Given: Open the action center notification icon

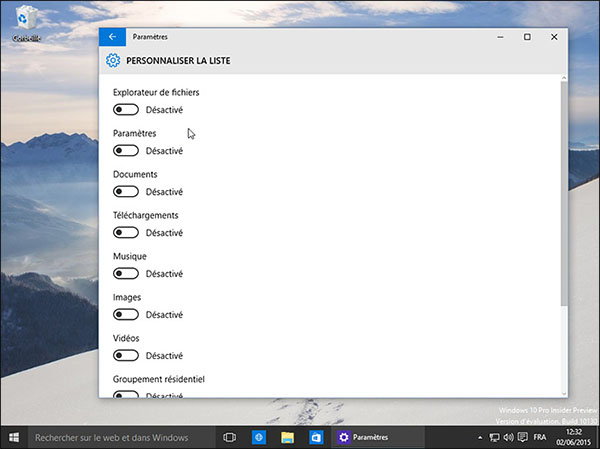Looking at the screenshot, I should click(522, 437).
